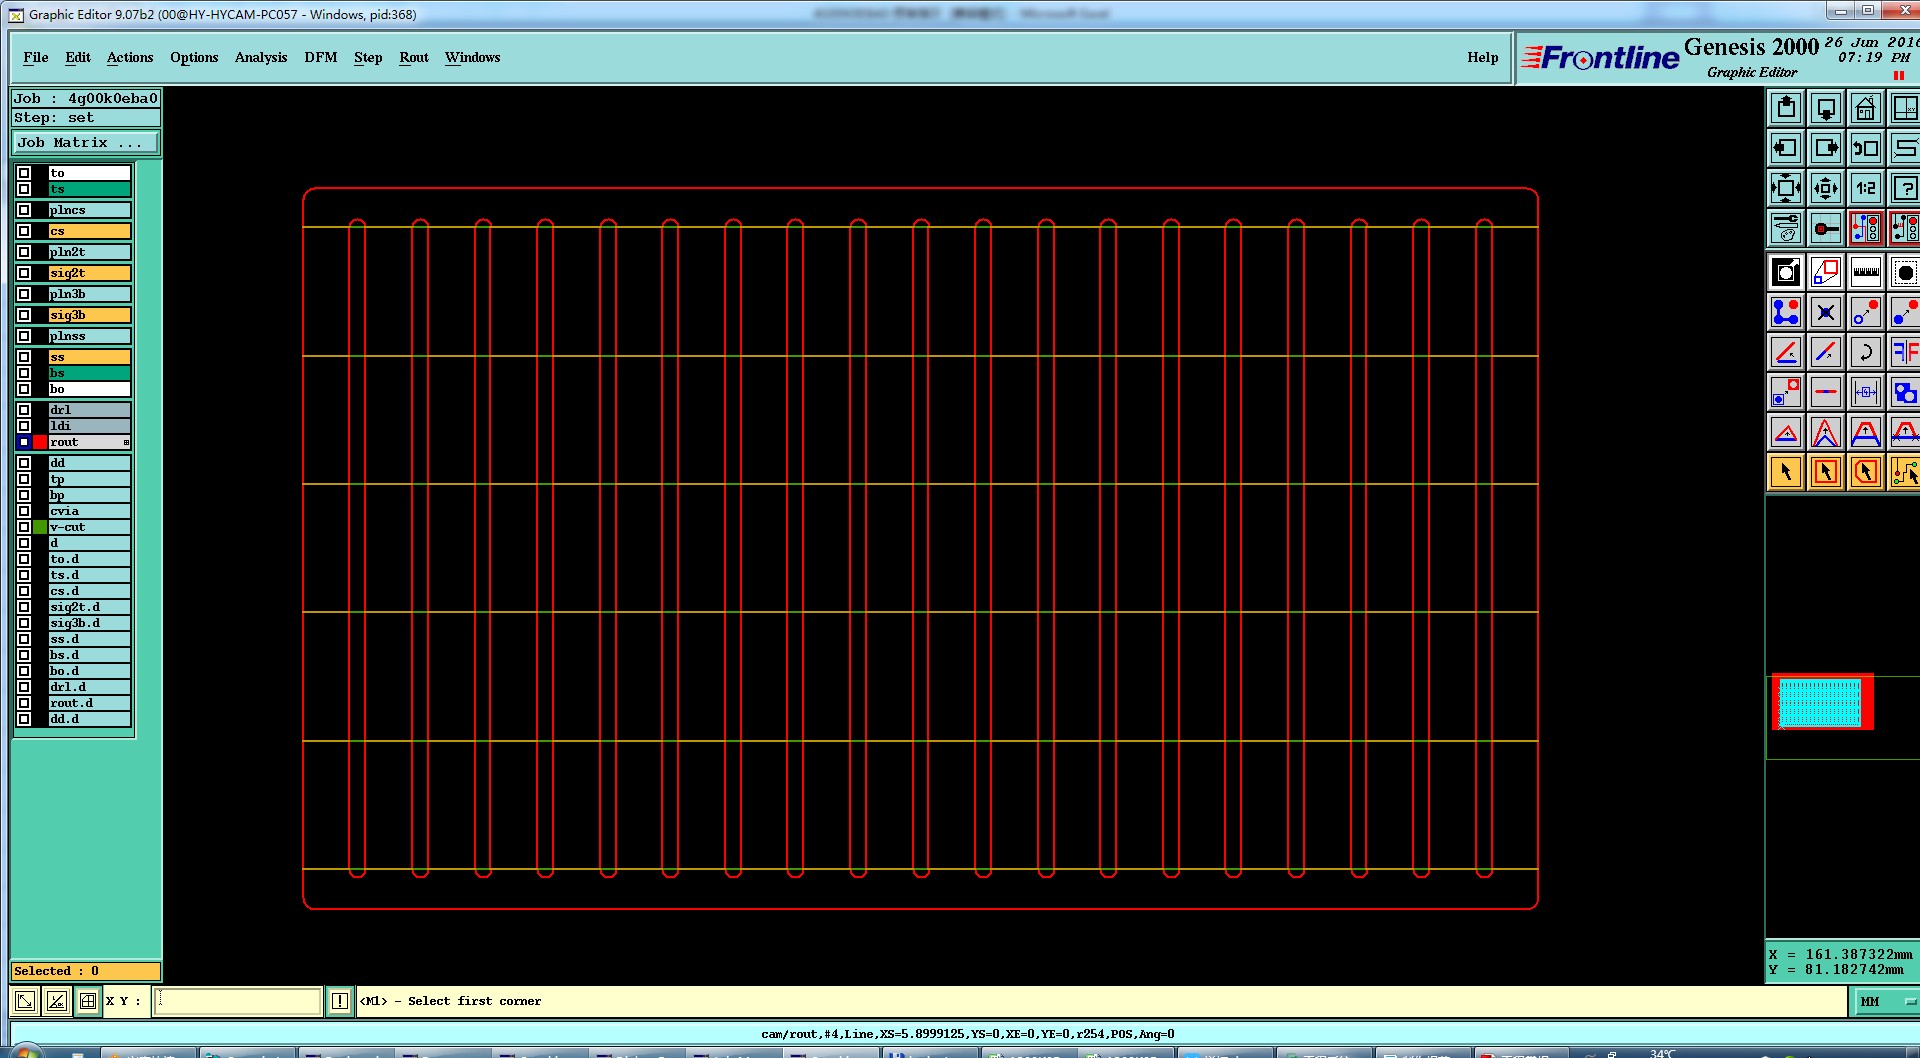Select the ruler measurement tool
Viewport: 1920px width, 1058px height.
[1866, 272]
